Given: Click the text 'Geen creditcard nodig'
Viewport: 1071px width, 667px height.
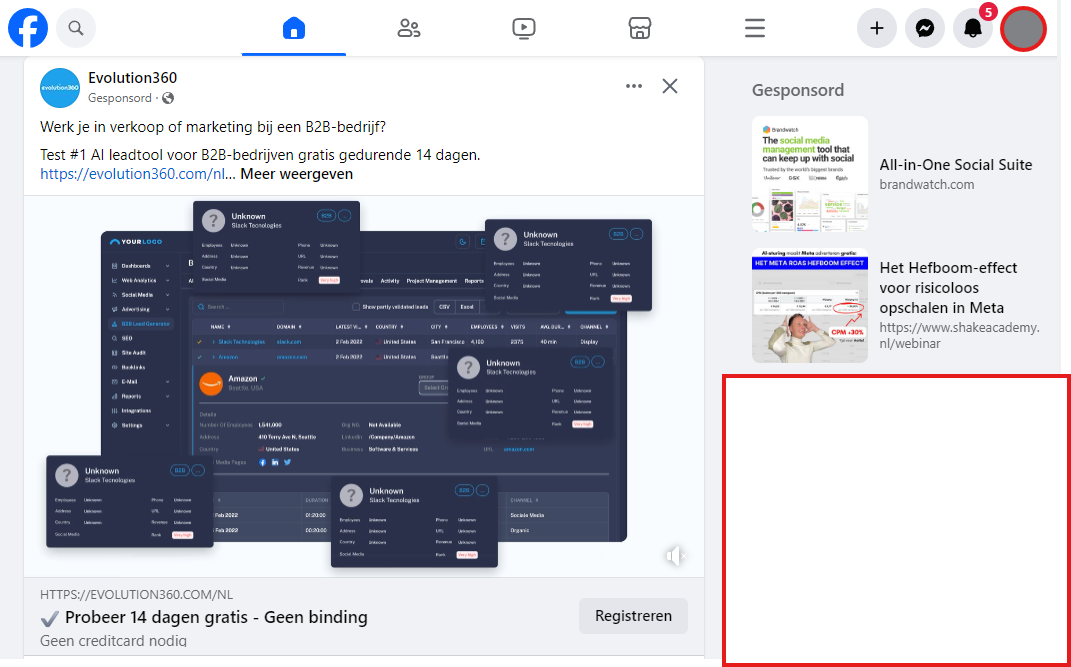Looking at the screenshot, I should (113, 641).
